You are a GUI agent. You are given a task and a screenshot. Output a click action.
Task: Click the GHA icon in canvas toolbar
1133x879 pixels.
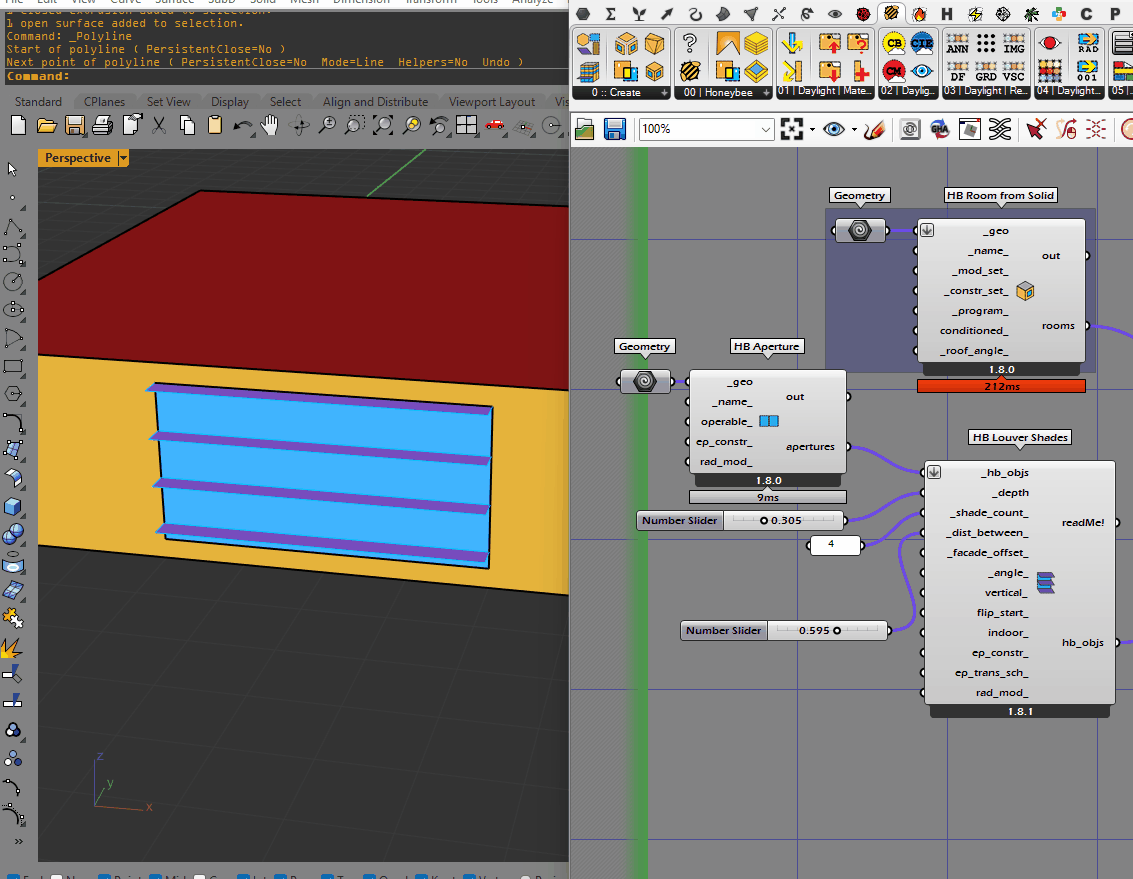(940, 129)
